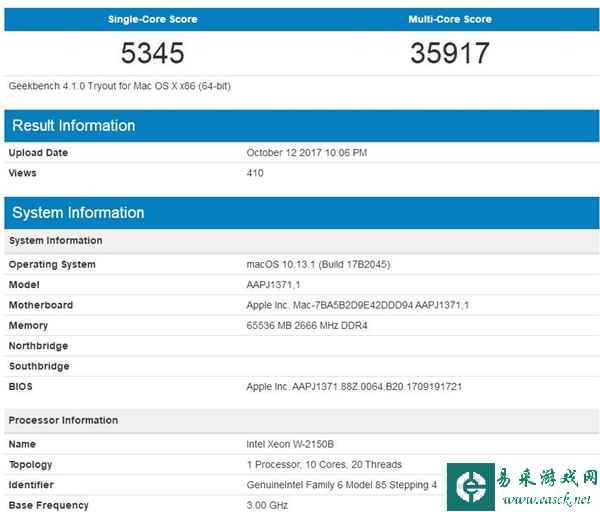
Task: Click the Upload Date label
Action: [38, 153]
